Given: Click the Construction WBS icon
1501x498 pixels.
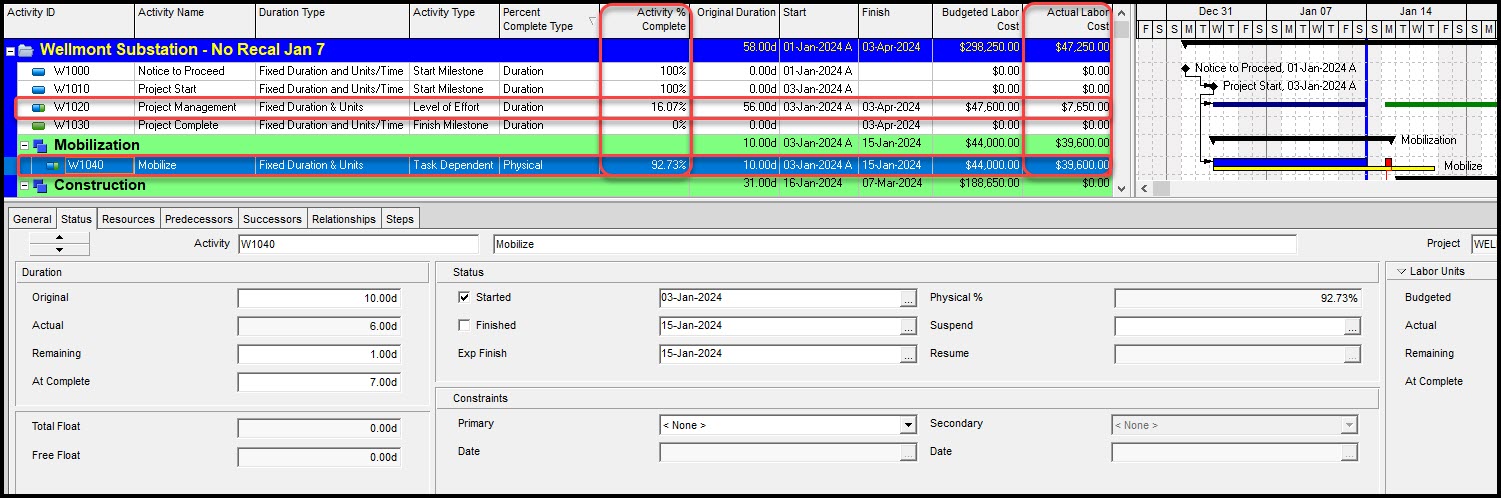Looking at the screenshot, I should coord(40,186).
